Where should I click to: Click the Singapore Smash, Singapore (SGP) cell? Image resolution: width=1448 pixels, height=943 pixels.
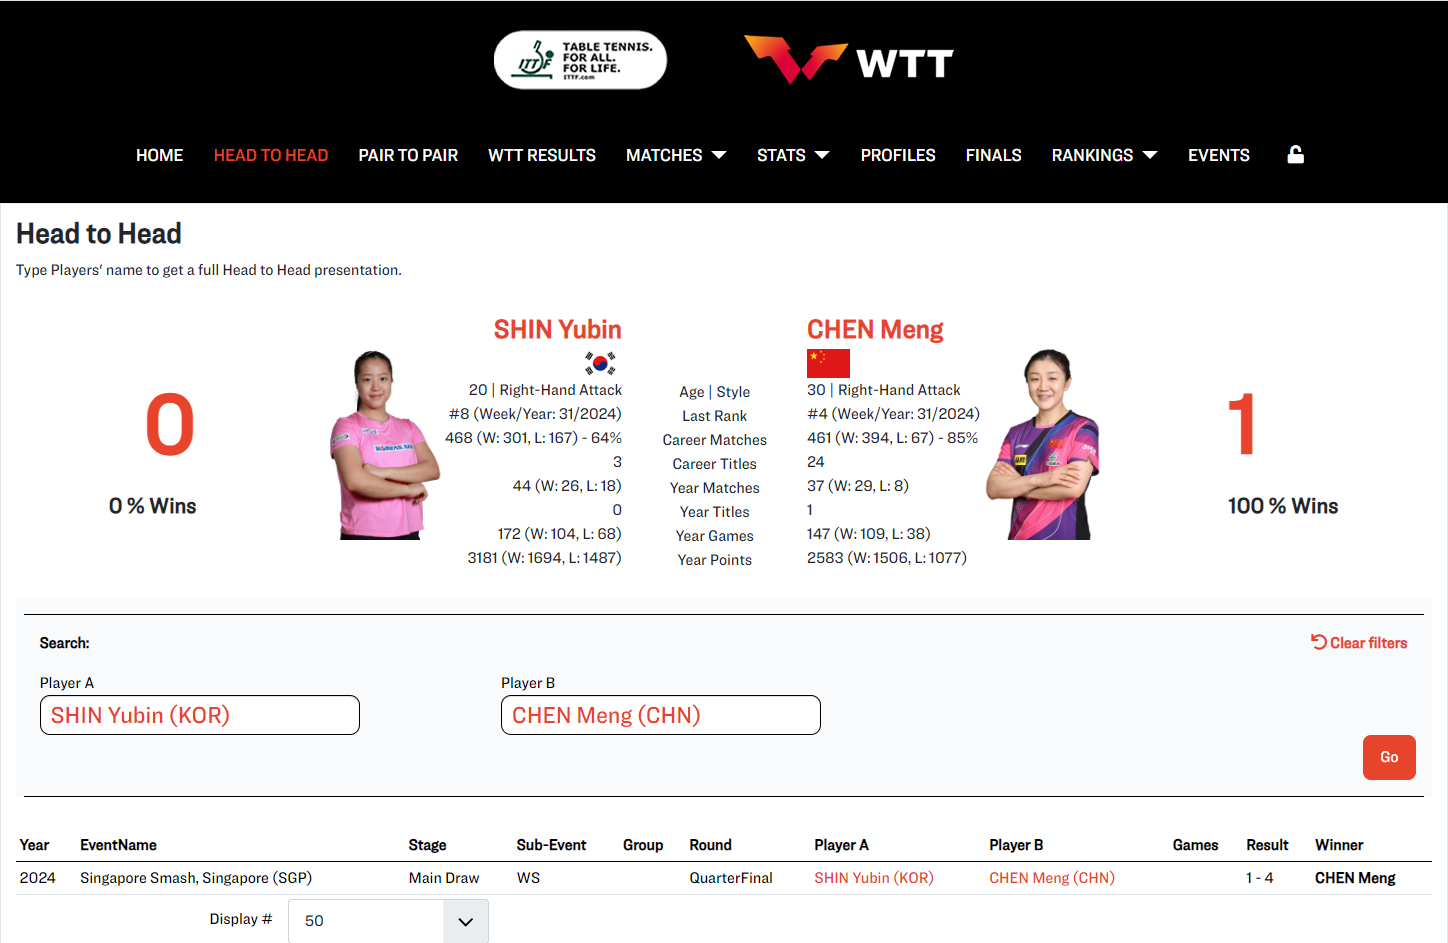196,878
